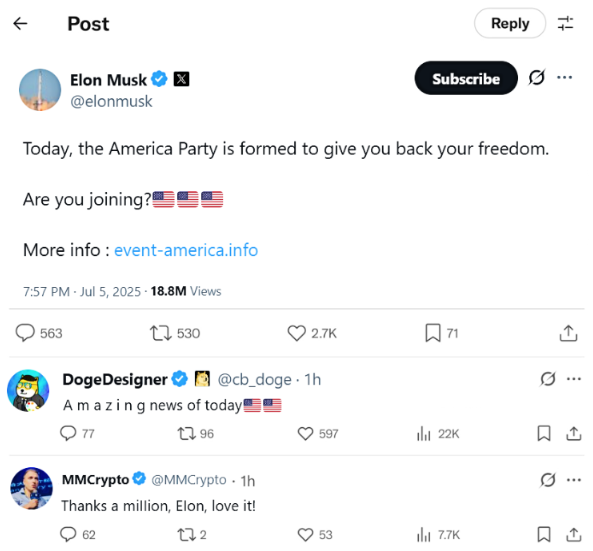Click Grok icon on MMCrypto's reply
The width and height of the screenshot is (593, 551).
pyautogui.click(x=548, y=480)
